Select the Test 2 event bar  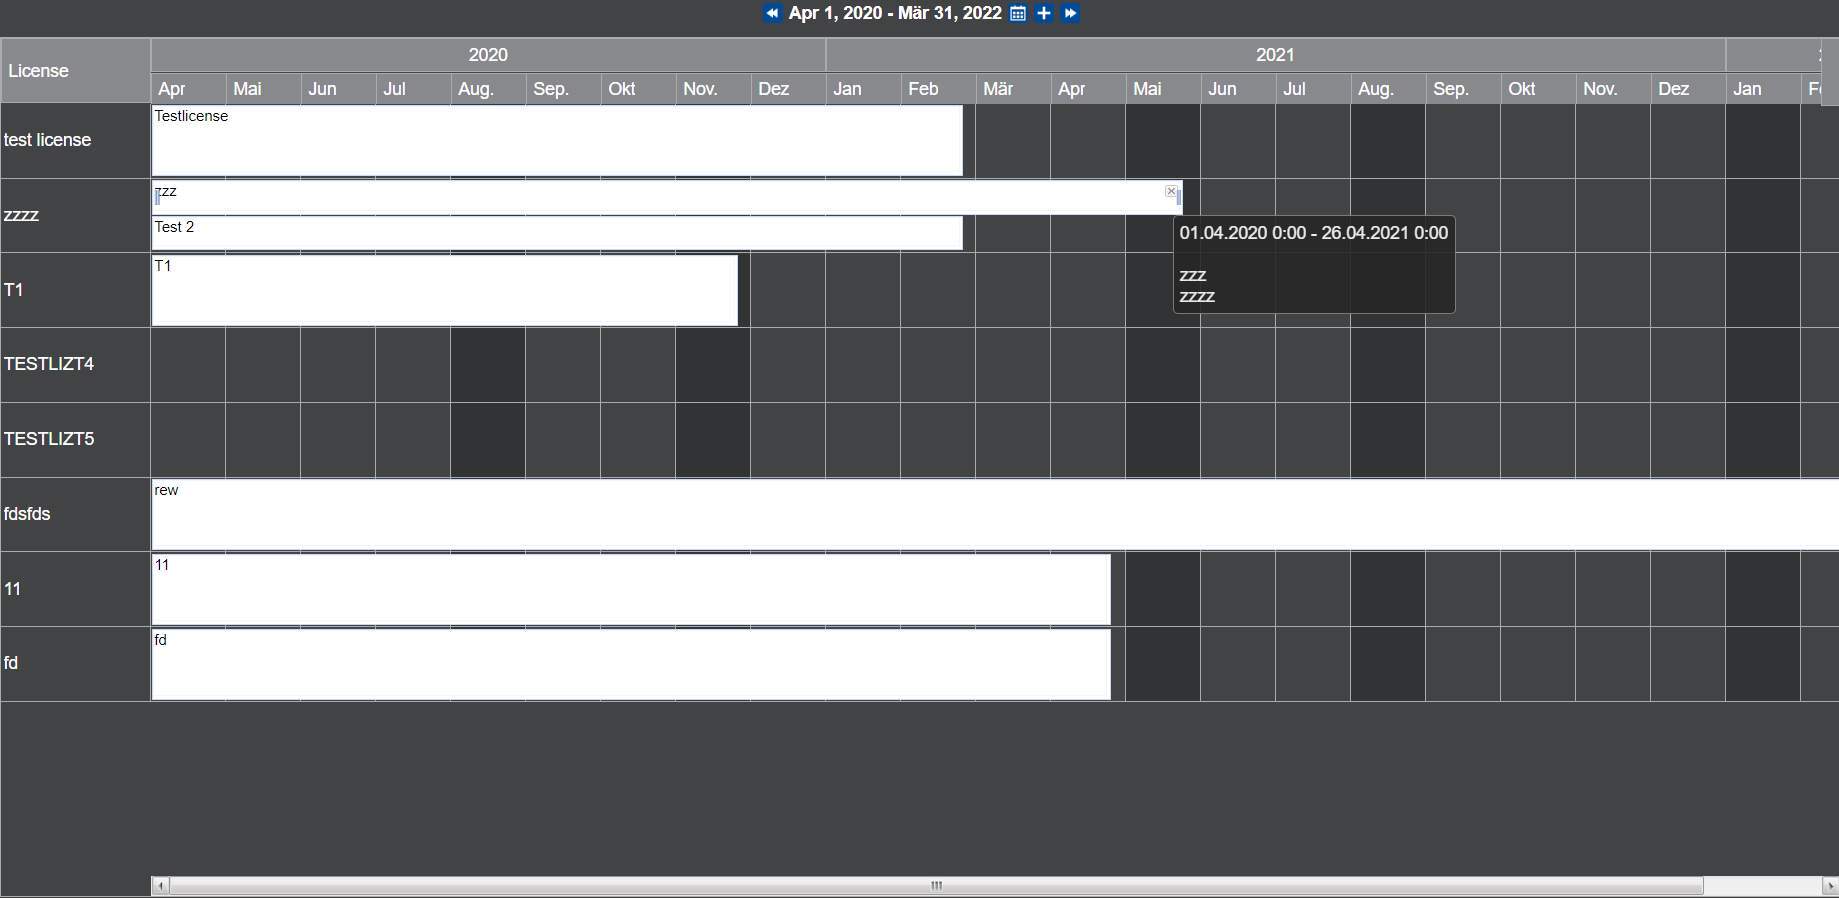tap(556, 233)
